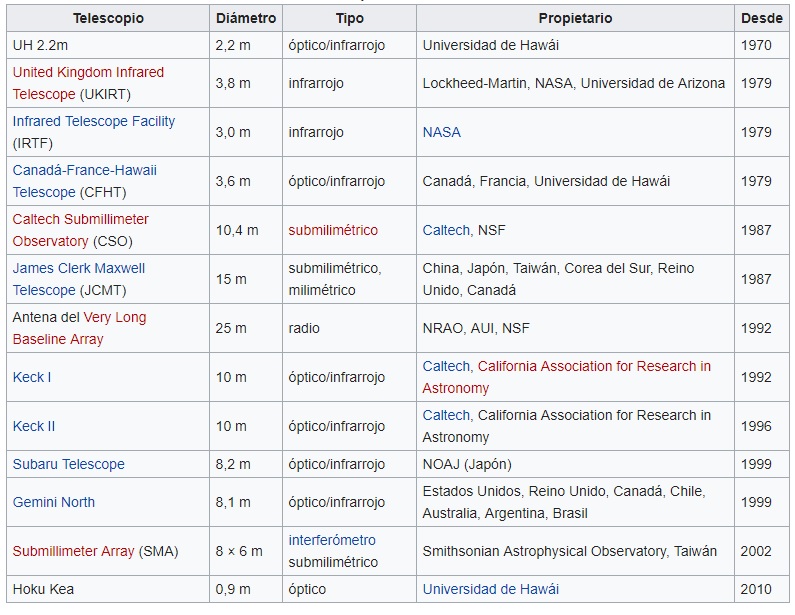Screen dimensions: 795x615
Task: Click the 8 × 6 m diameter cell
Action: pyautogui.click(x=246, y=551)
